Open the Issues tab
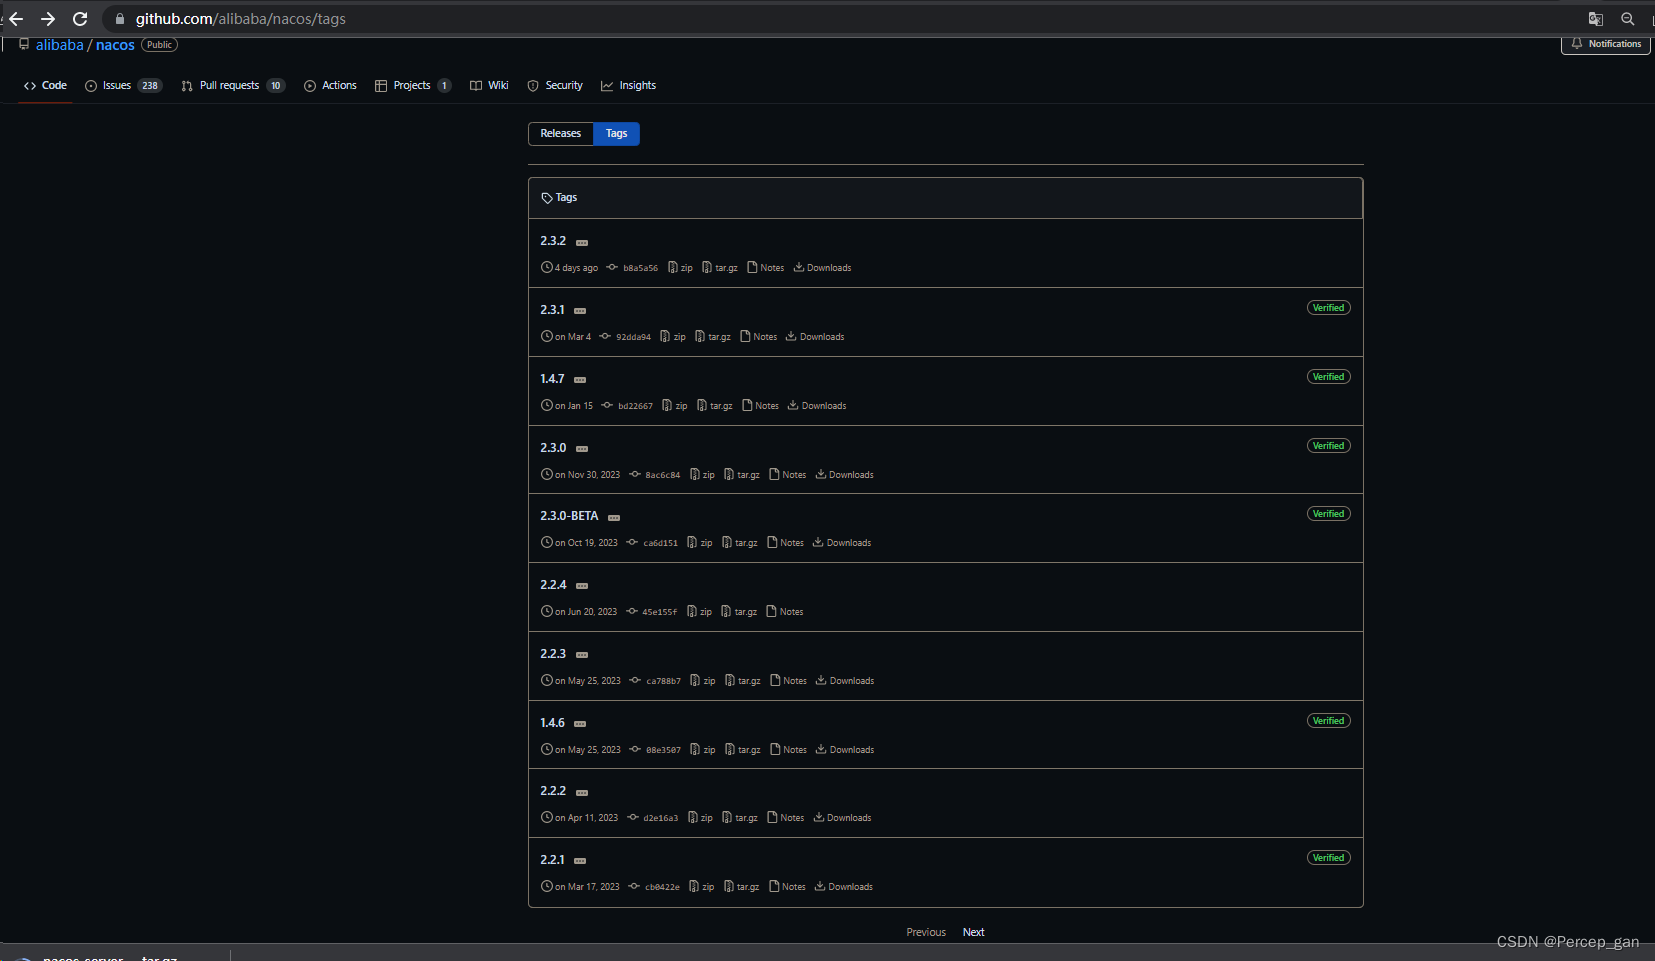This screenshot has height=961, width=1655. [x=124, y=86]
